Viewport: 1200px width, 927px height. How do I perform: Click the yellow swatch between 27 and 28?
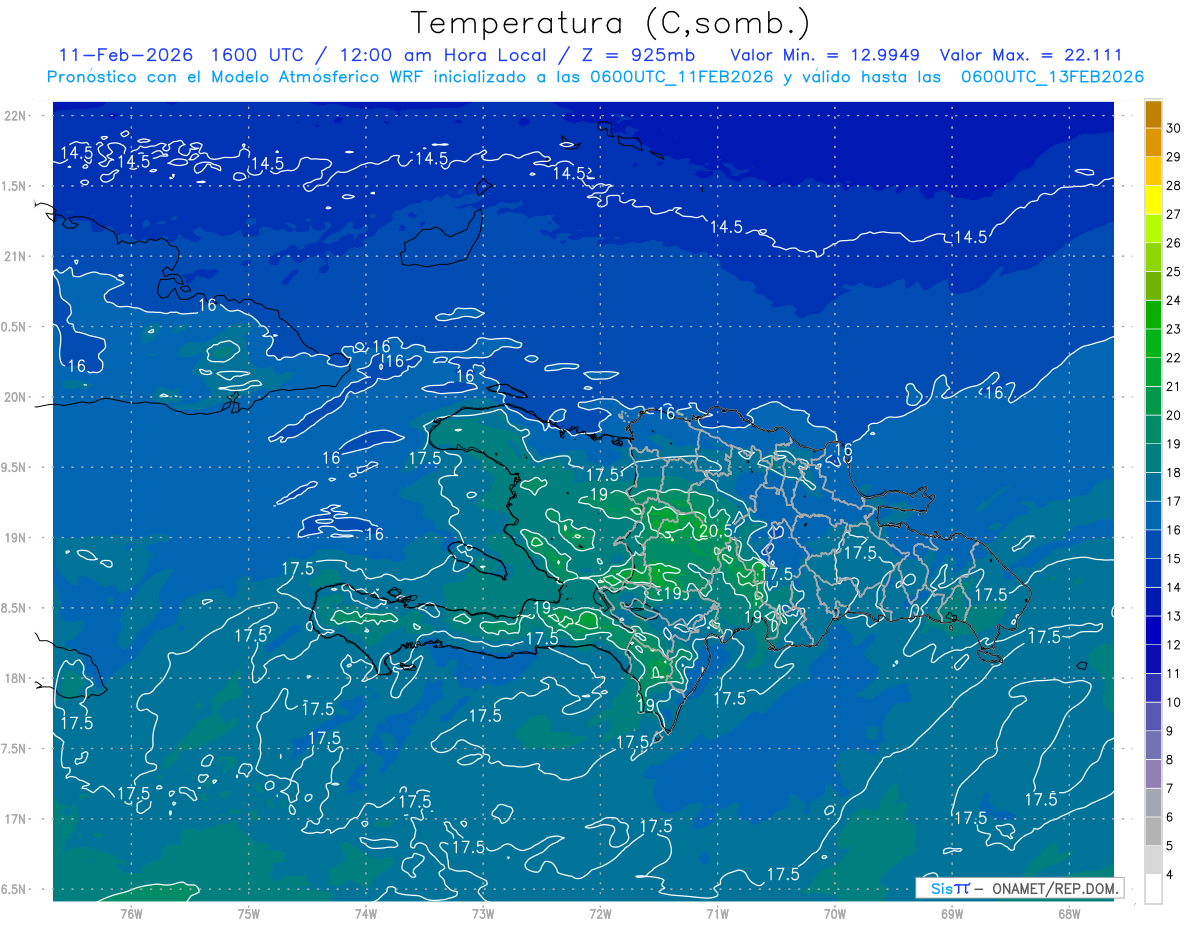pos(1153,200)
